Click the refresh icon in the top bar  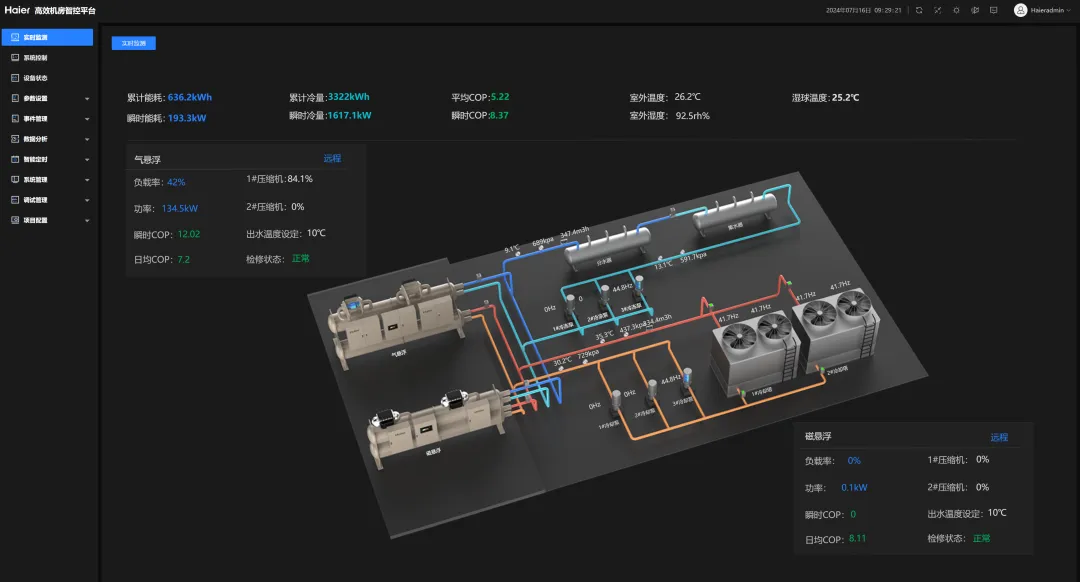(919, 10)
